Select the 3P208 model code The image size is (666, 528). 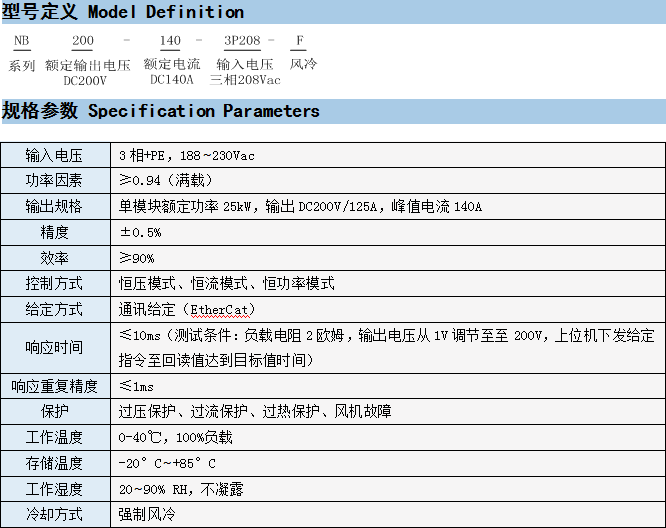coord(242,40)
